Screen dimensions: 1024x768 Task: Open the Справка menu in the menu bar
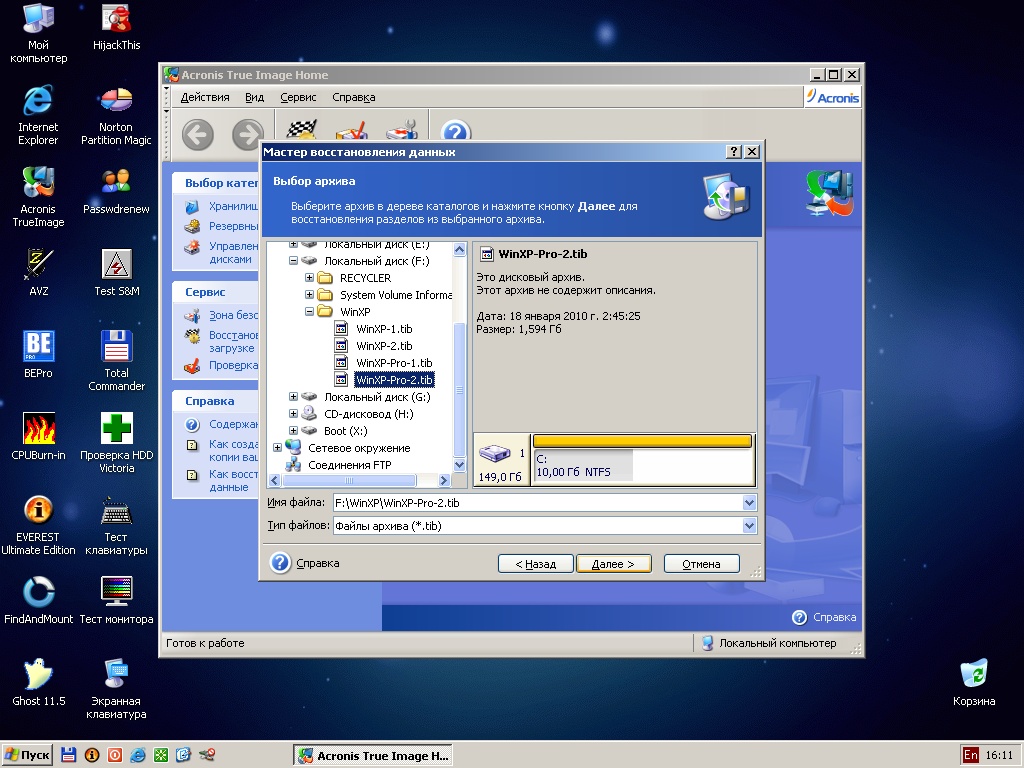click(353, 97)
